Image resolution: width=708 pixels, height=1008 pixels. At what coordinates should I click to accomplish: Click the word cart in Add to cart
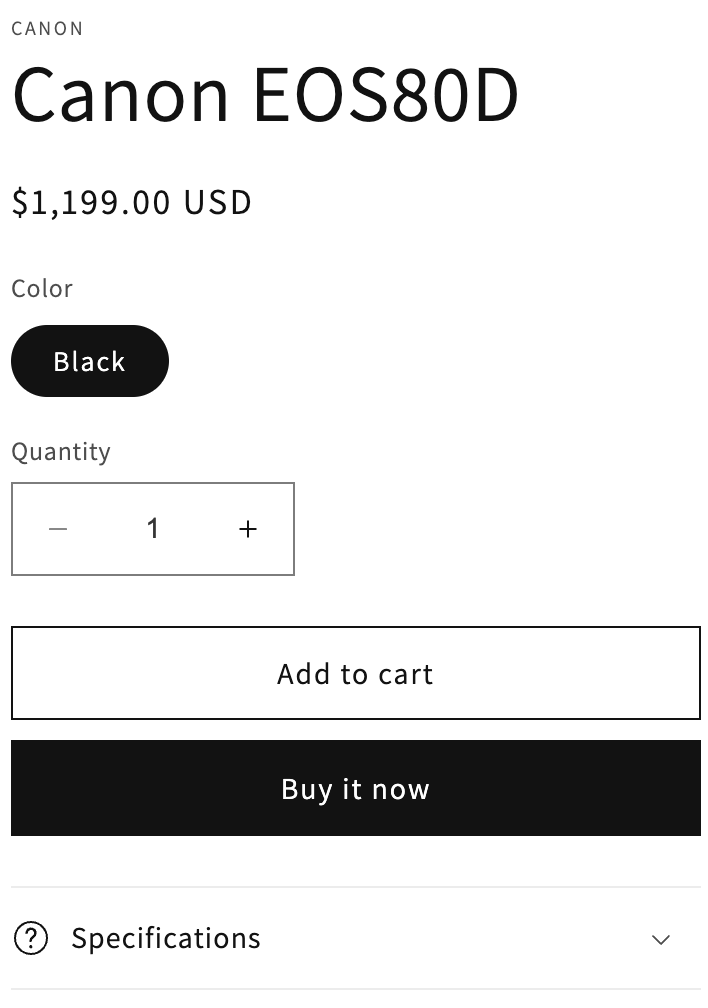(406, 674)
